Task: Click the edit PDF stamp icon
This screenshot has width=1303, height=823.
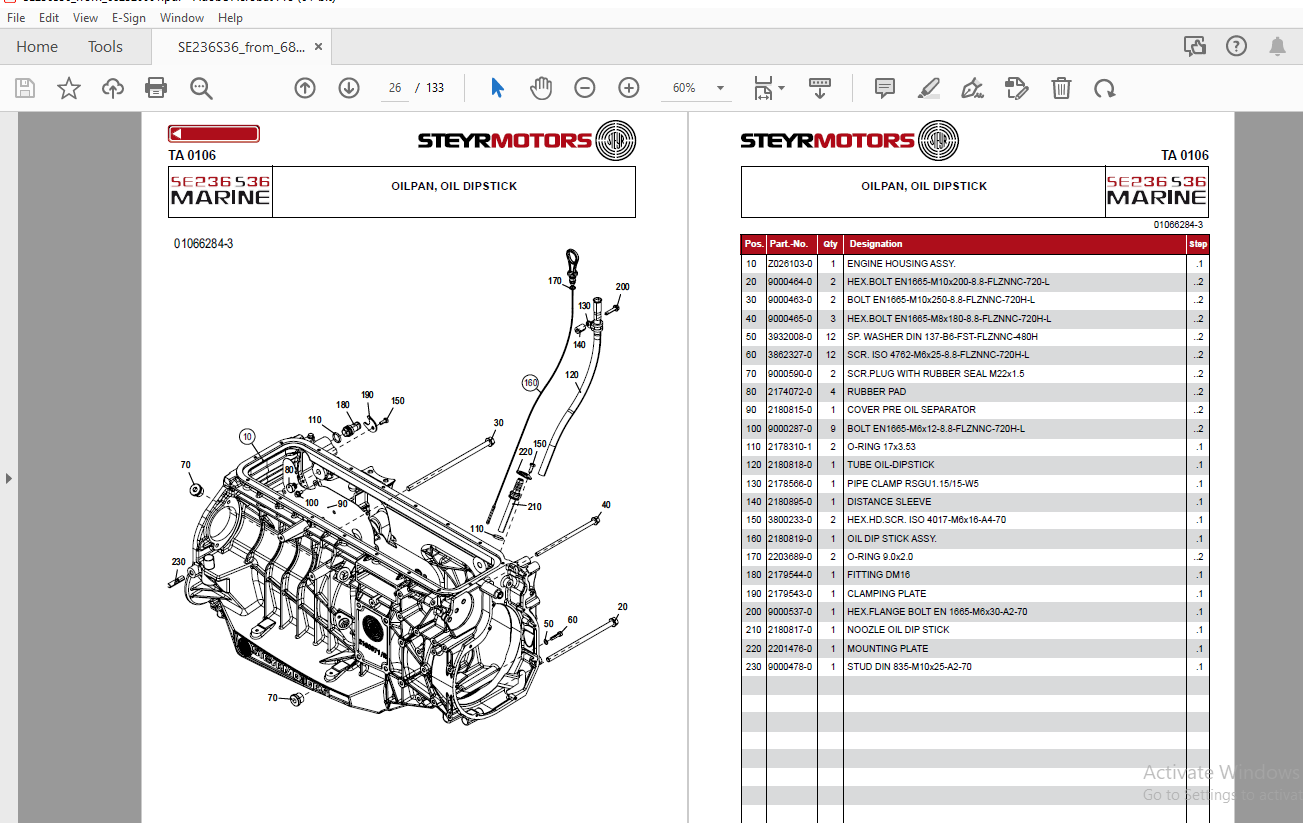Action: 1017,88
